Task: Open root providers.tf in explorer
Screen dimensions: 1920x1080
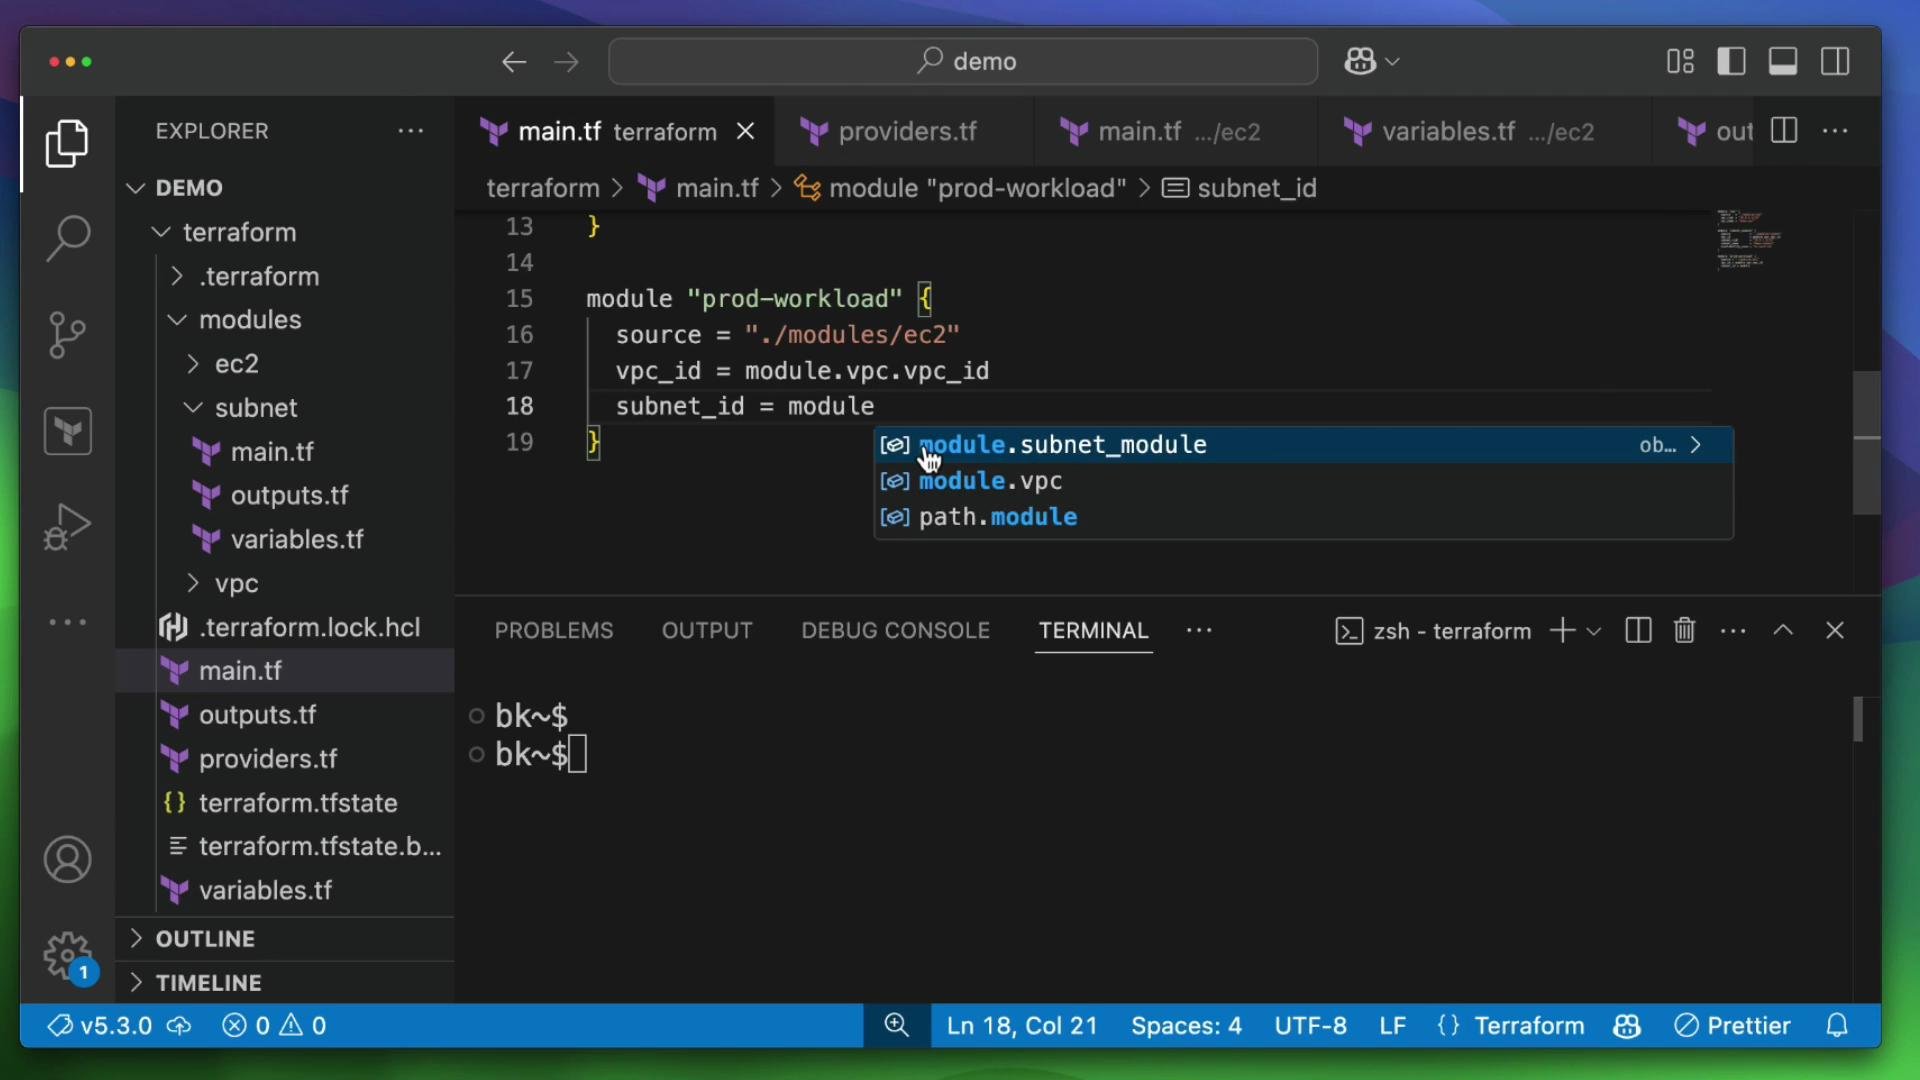Action: pos(285,759)
